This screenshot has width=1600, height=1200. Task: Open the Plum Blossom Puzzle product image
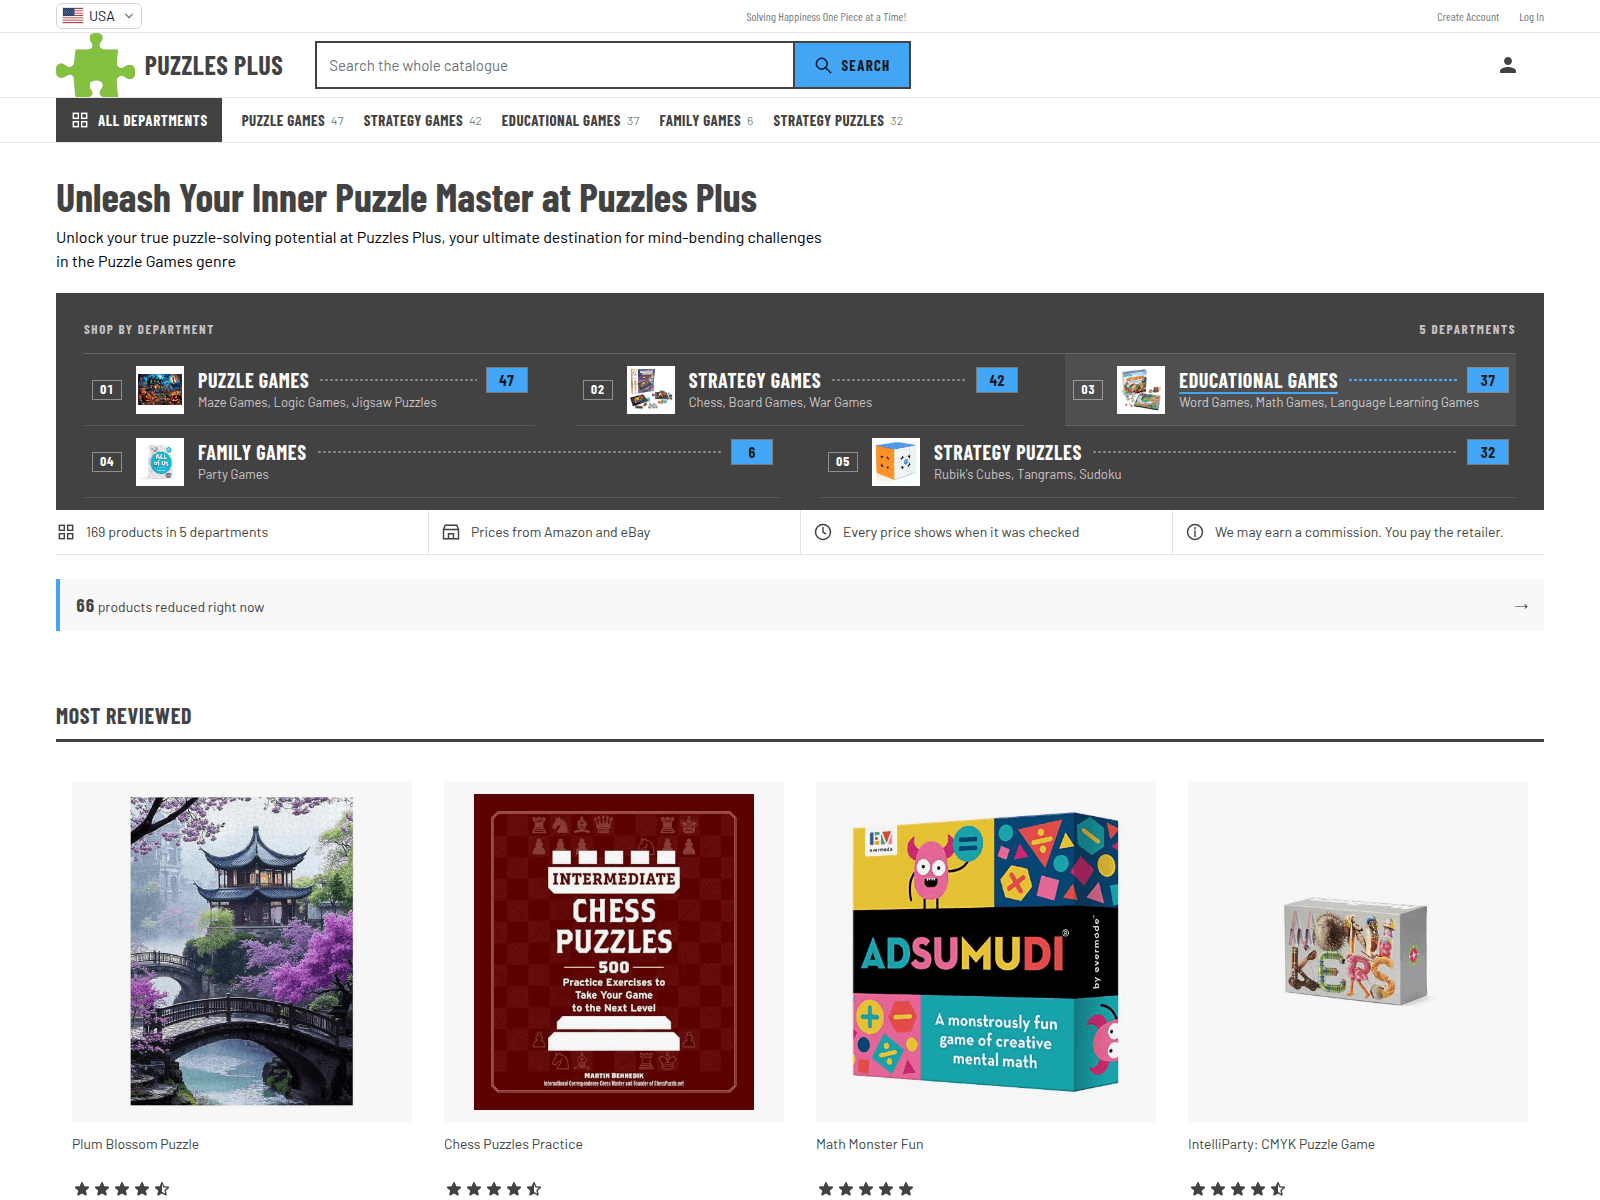coord(242,952)
